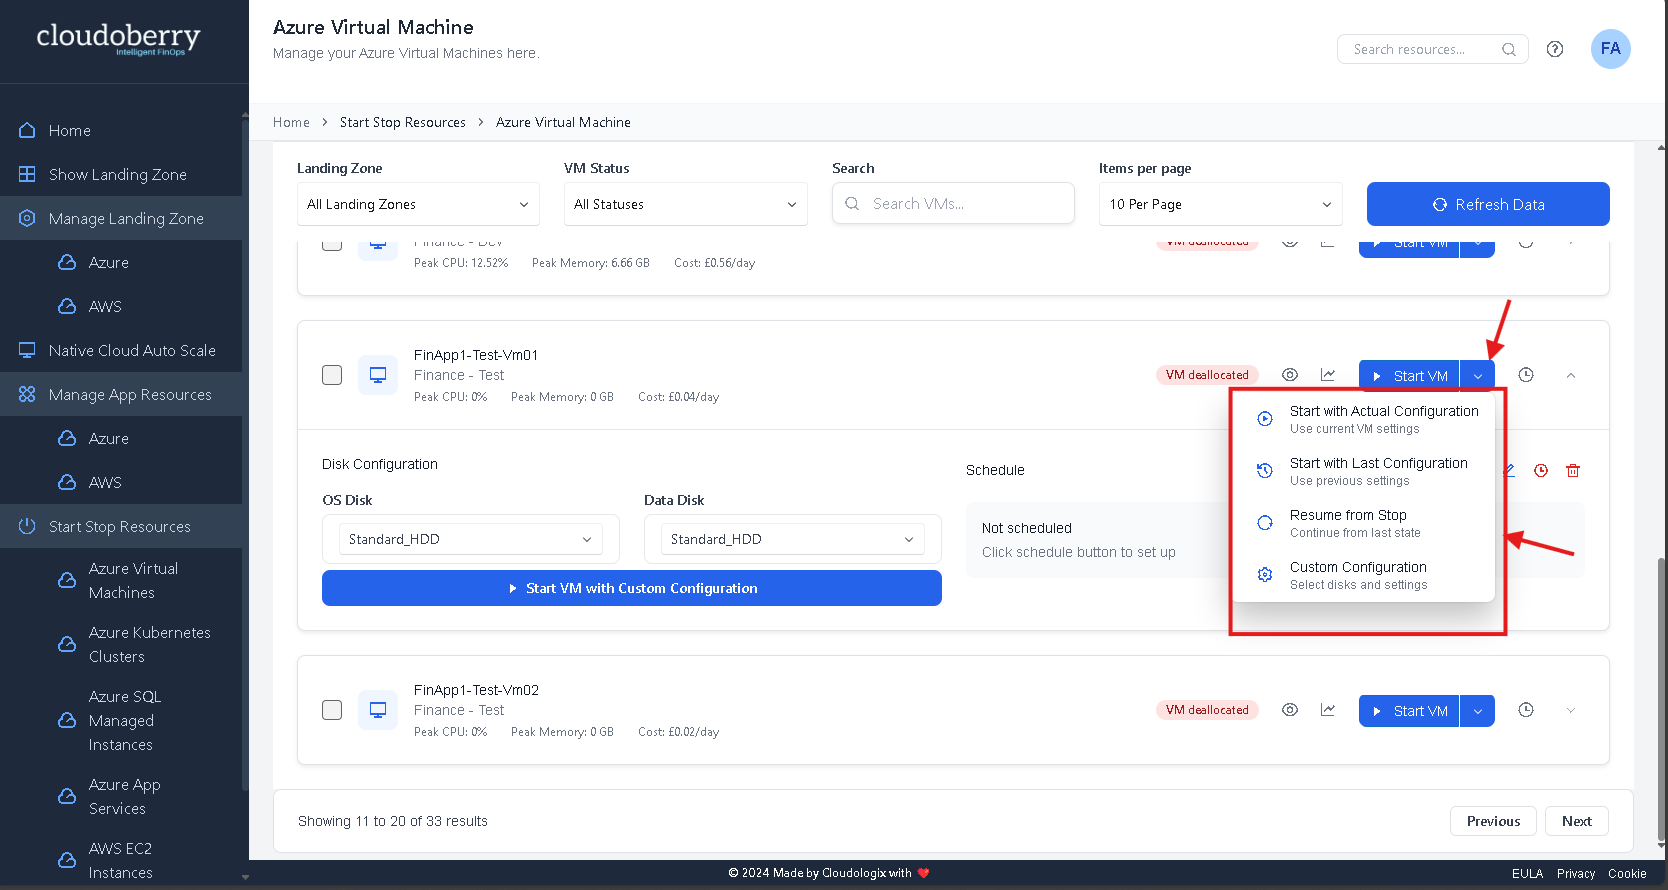The width and height of the screenshot is (1668, 890).
Task: Click the Start Stop Resources power icon
Action: point(27,526)
